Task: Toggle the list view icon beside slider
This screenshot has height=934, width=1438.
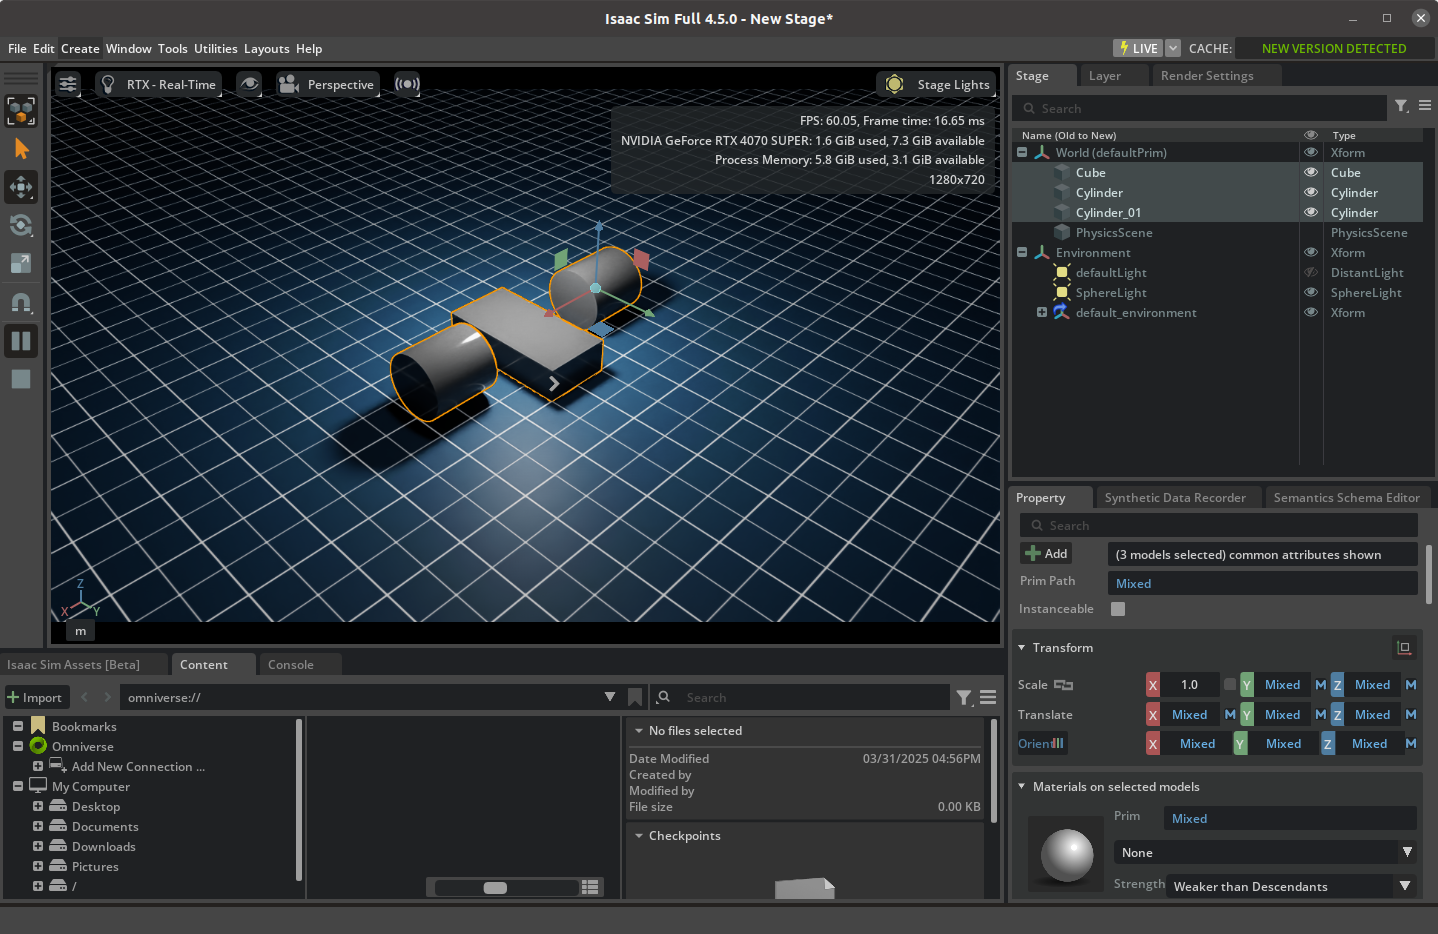Action: click(x=590, y=887)
